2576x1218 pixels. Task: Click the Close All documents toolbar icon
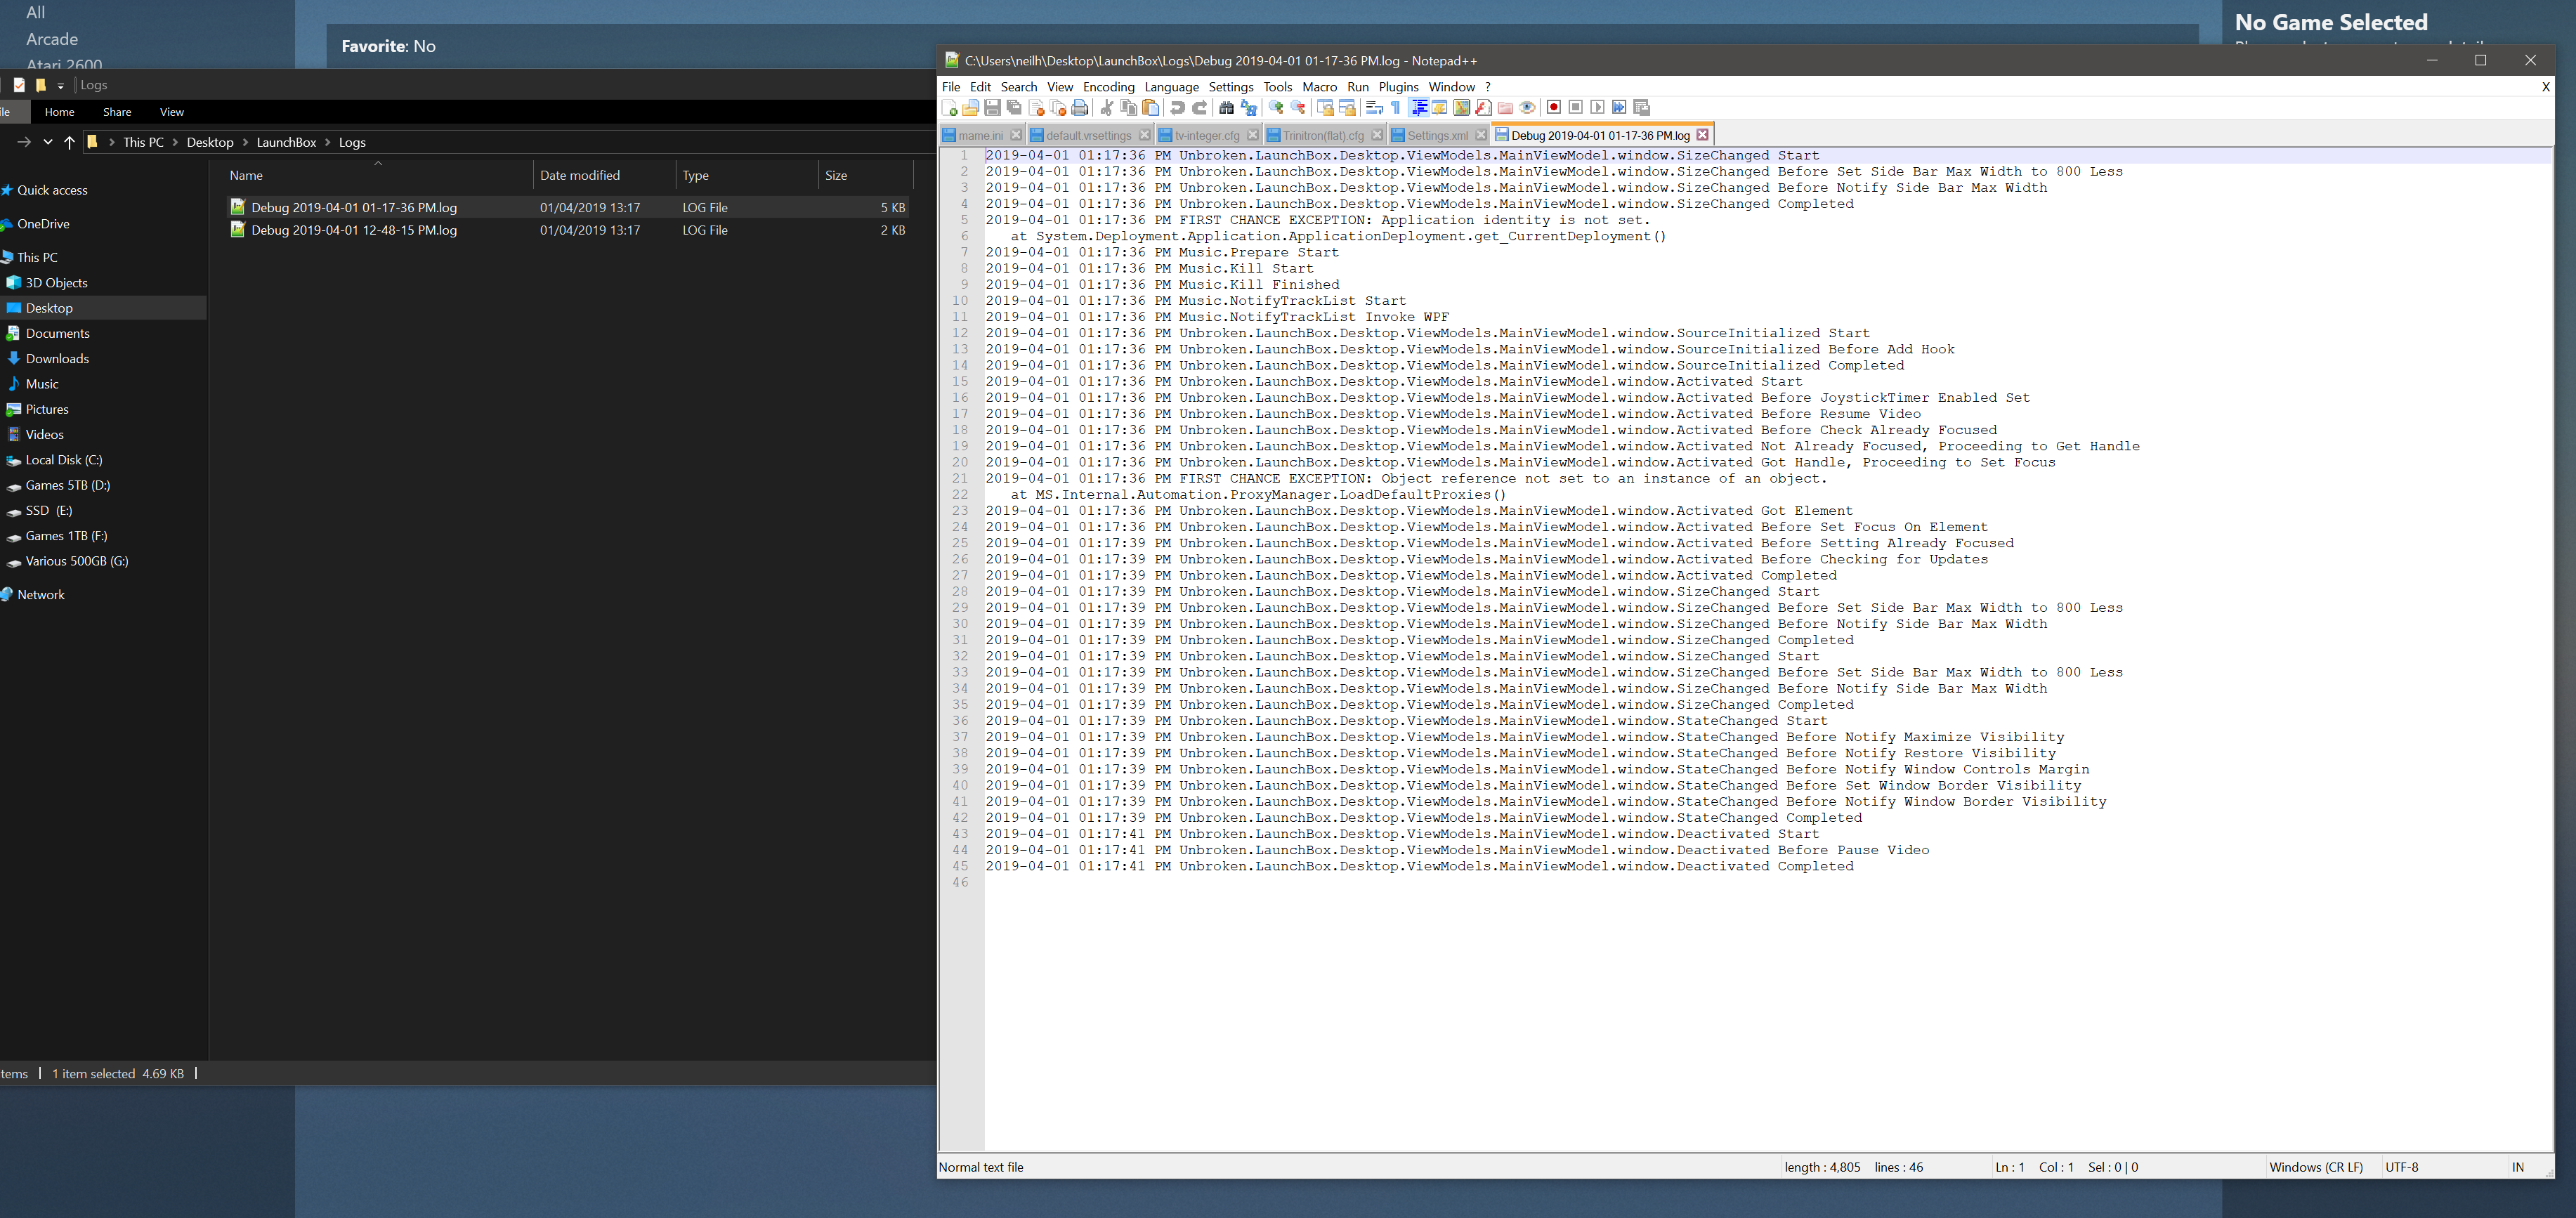tap(1058, 108)
